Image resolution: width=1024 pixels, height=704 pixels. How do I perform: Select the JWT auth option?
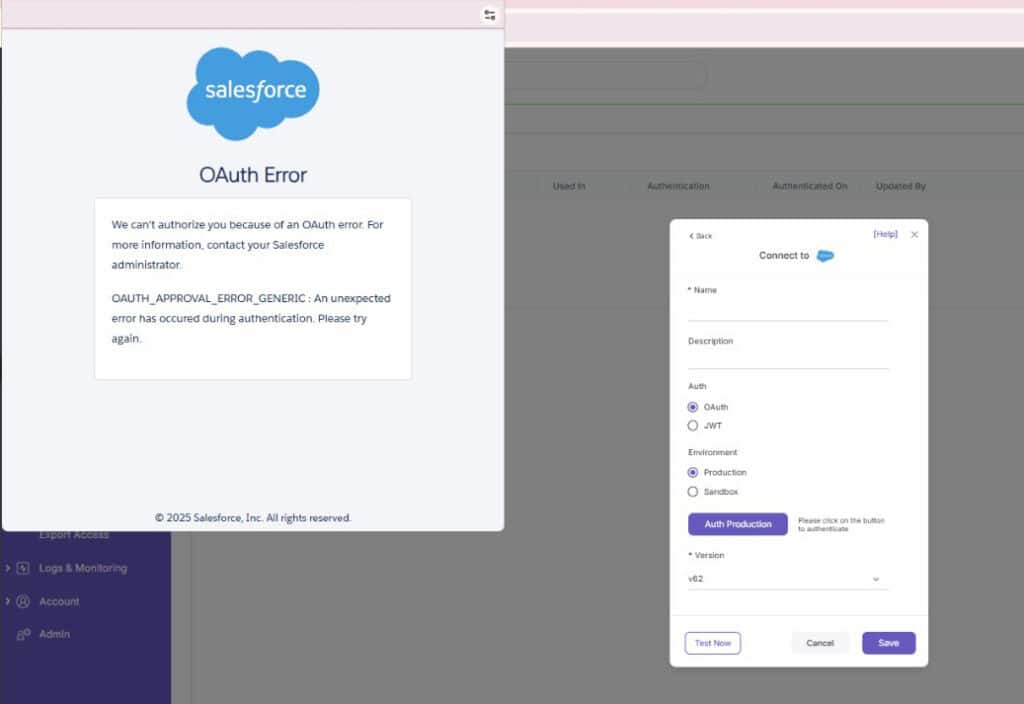(x=693, y=426)
